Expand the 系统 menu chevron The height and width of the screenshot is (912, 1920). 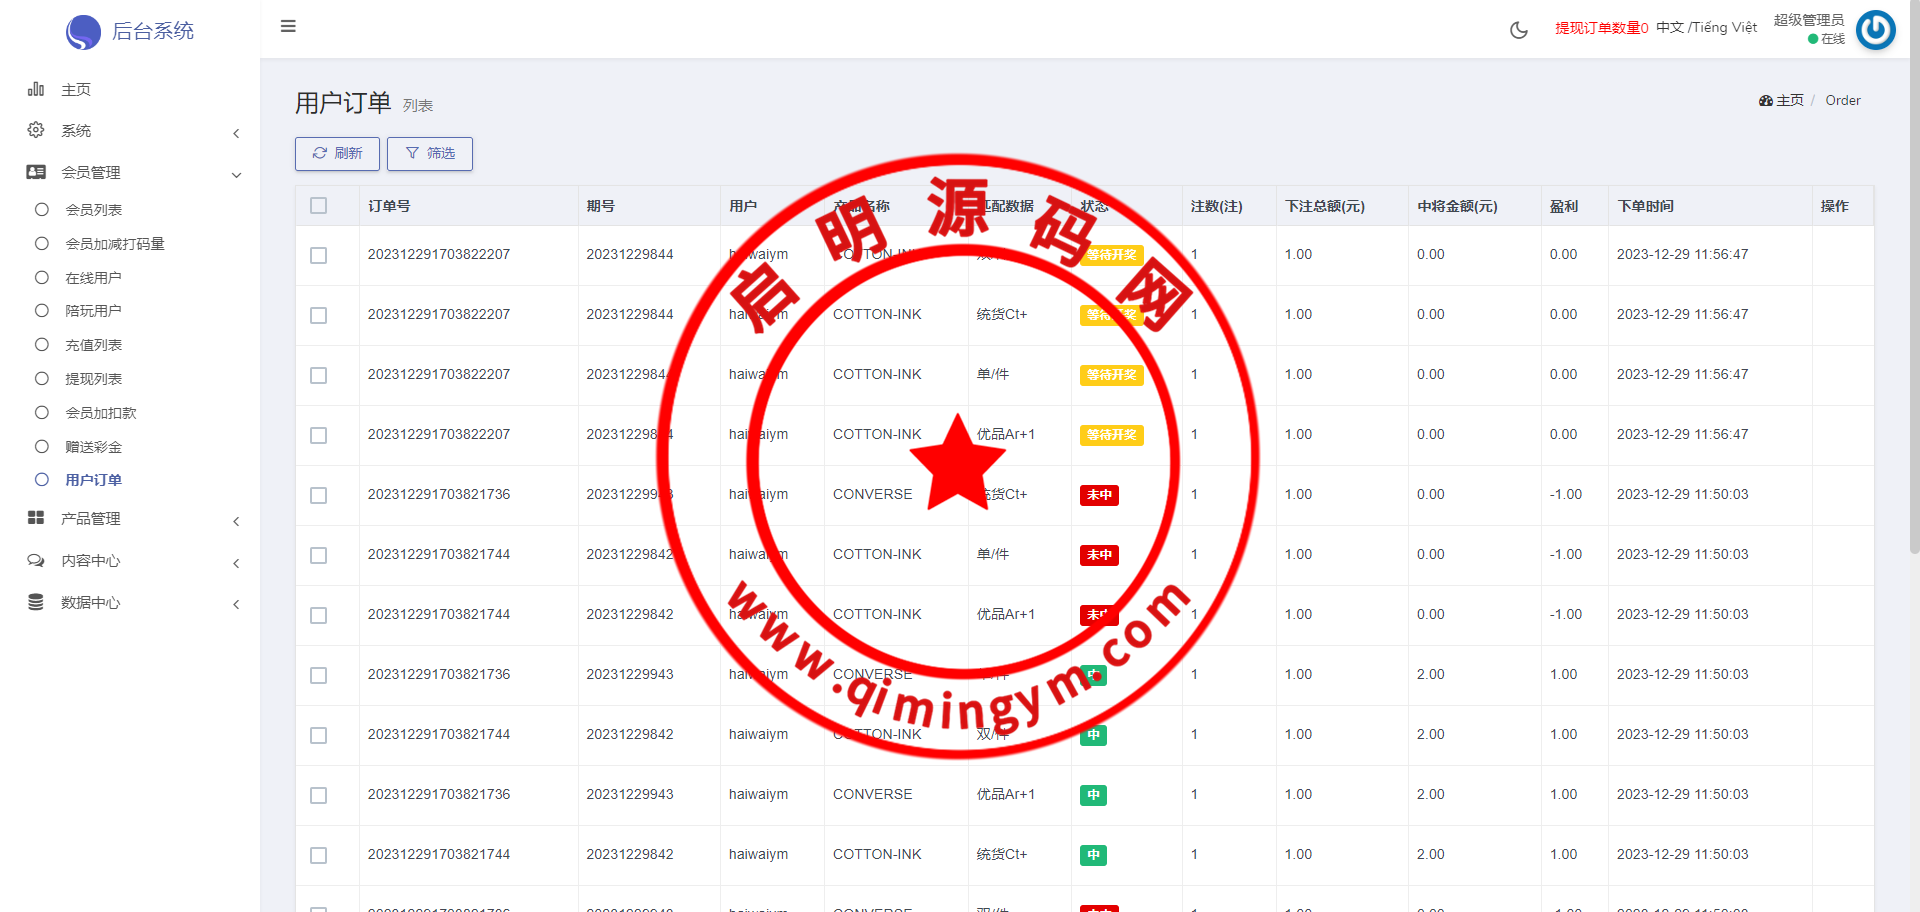point(236,133)
